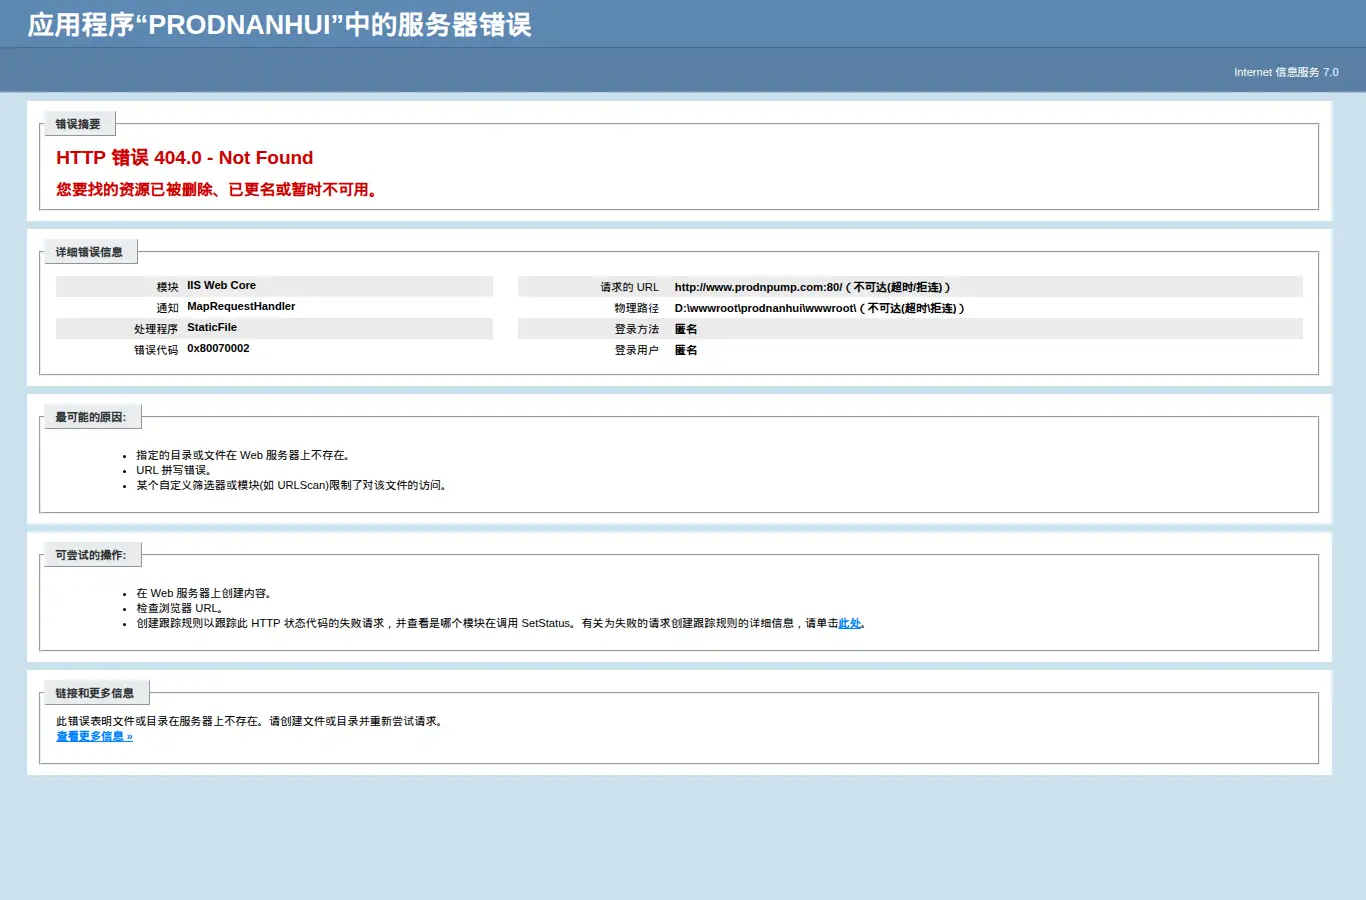The width and height of the screenshot is (1366, 900).
Task: Open the '查看更多信息 »' link
Action: pos(94,736)
